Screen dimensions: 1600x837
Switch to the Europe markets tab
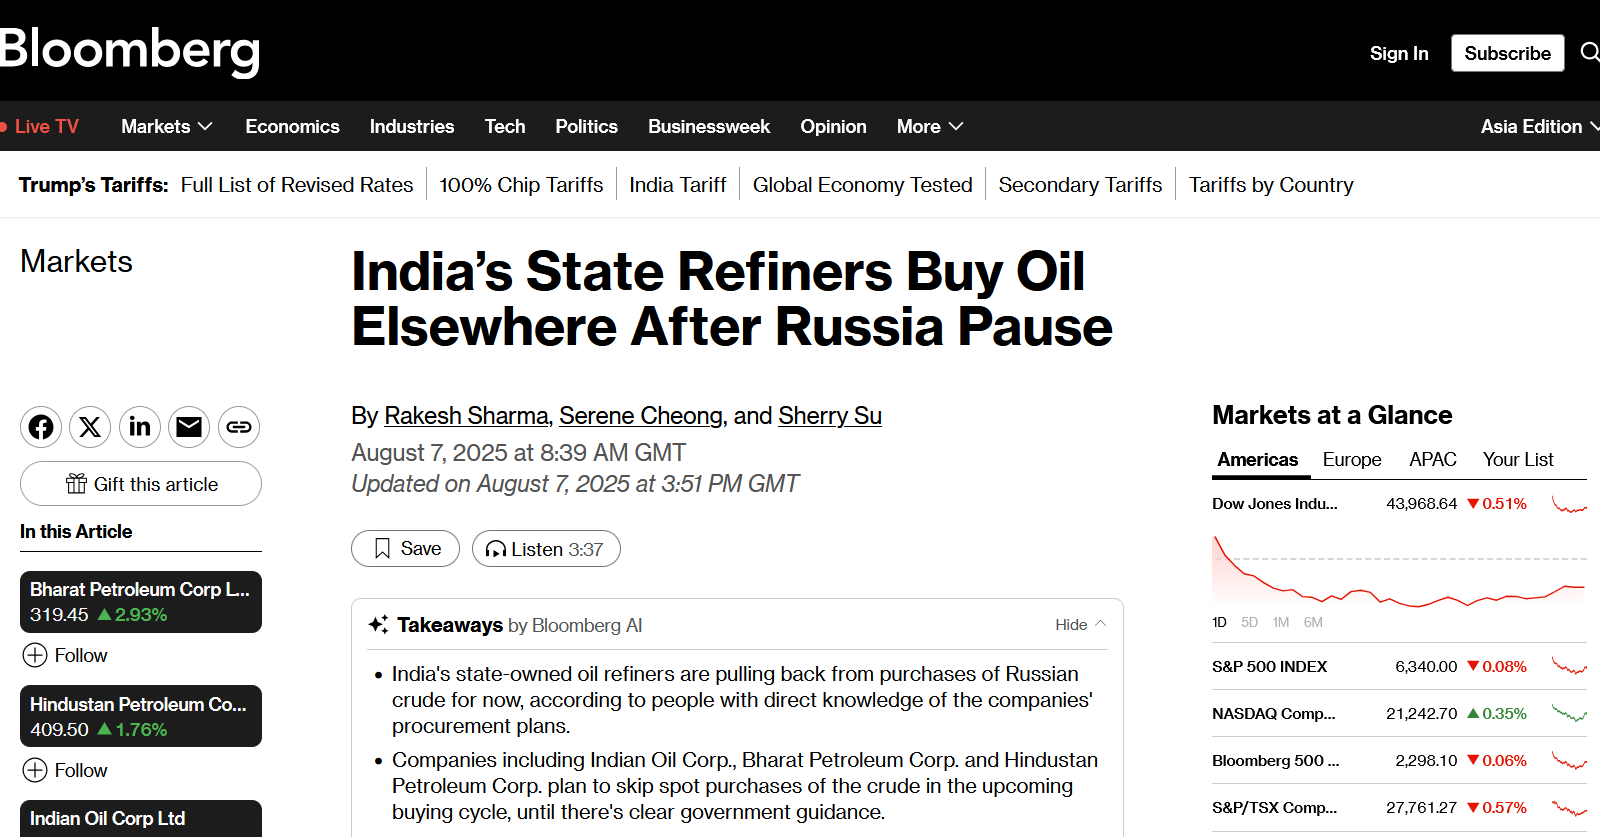pos(1352,459)
